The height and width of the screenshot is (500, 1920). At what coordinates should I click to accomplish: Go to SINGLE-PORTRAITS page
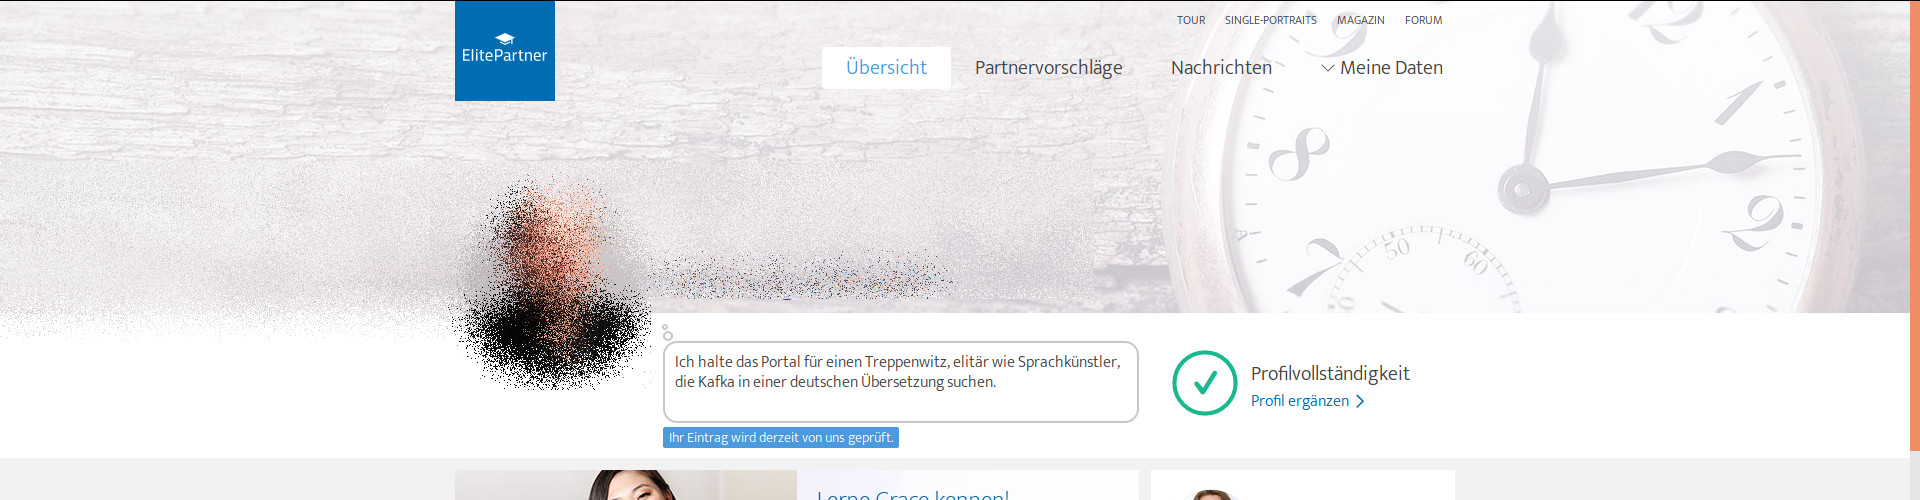1271,20
